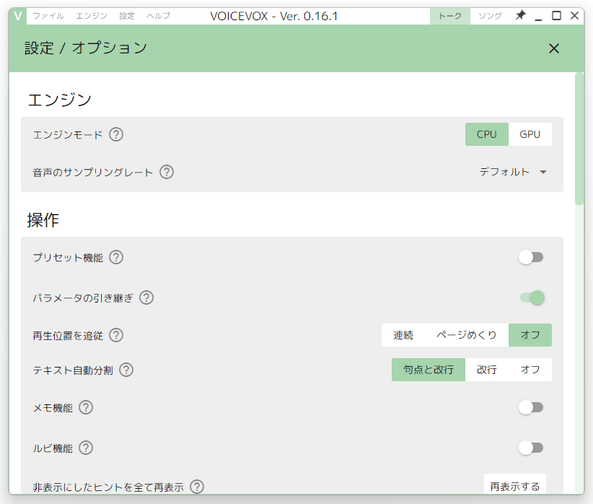
Task: Turn on the メモ機能 switch
Action: click(531, 407)
